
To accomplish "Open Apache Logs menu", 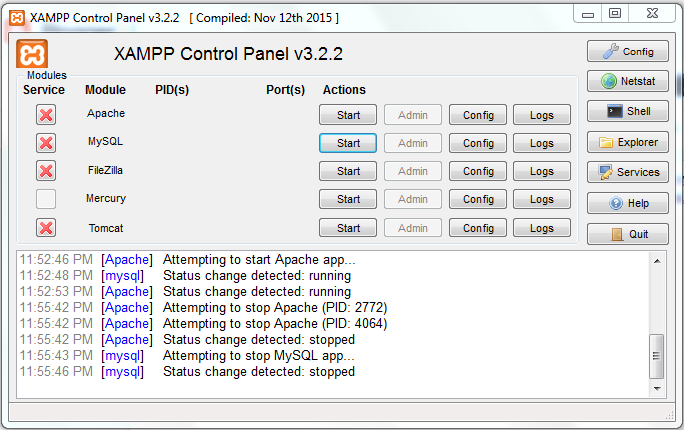I will (542, 115).
